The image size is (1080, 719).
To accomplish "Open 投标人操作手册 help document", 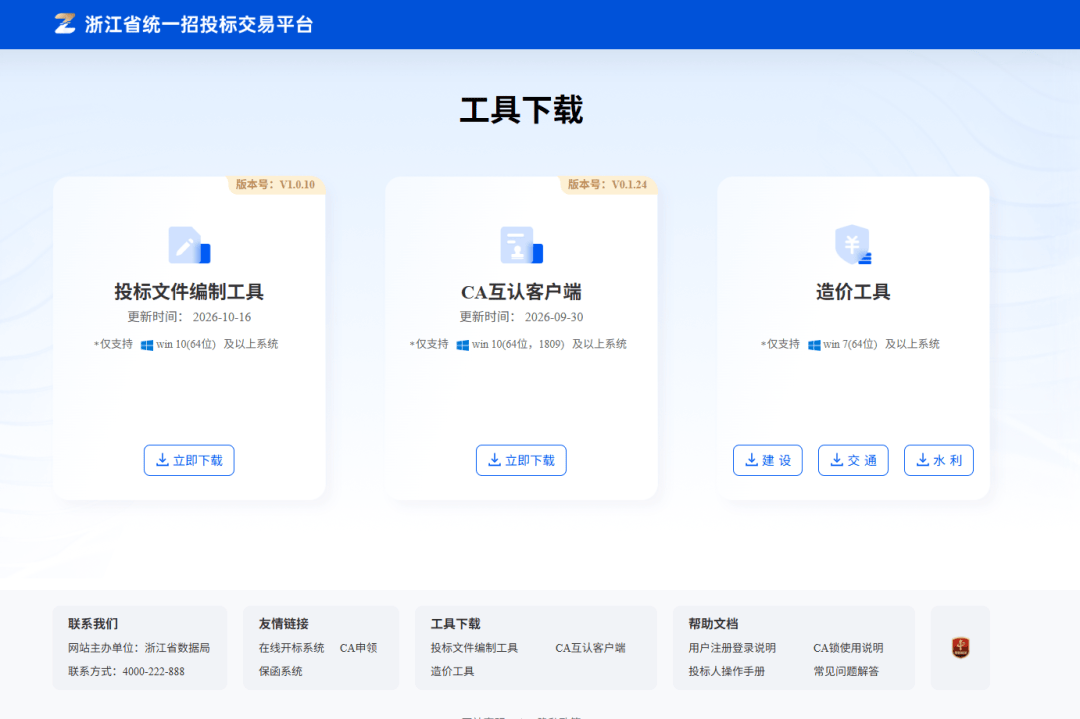I will click(727, 671).
